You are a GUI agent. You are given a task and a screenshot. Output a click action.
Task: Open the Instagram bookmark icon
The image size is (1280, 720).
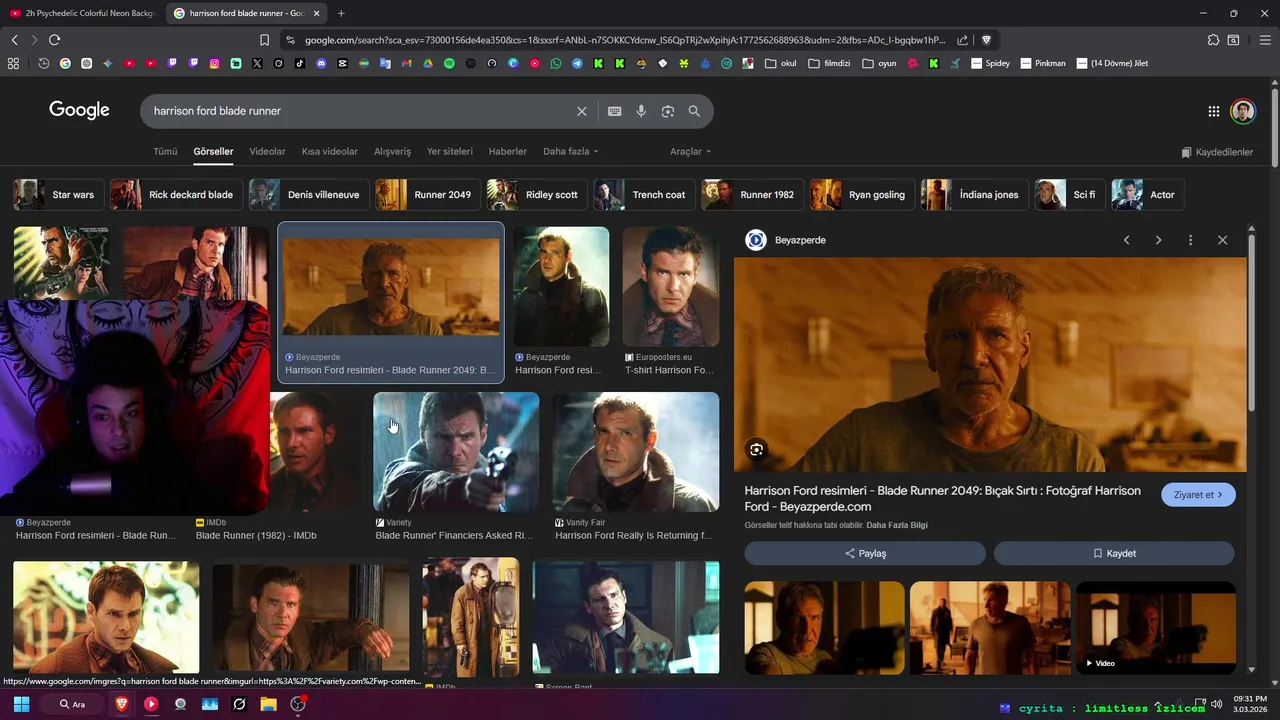214,63
